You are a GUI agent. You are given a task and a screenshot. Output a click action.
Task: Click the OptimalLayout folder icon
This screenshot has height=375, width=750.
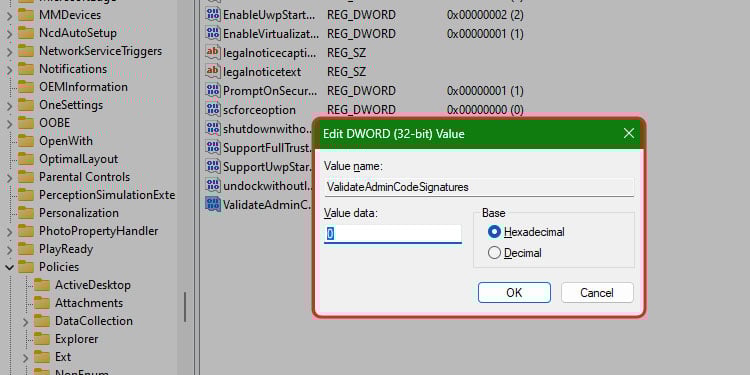point(26,159)
